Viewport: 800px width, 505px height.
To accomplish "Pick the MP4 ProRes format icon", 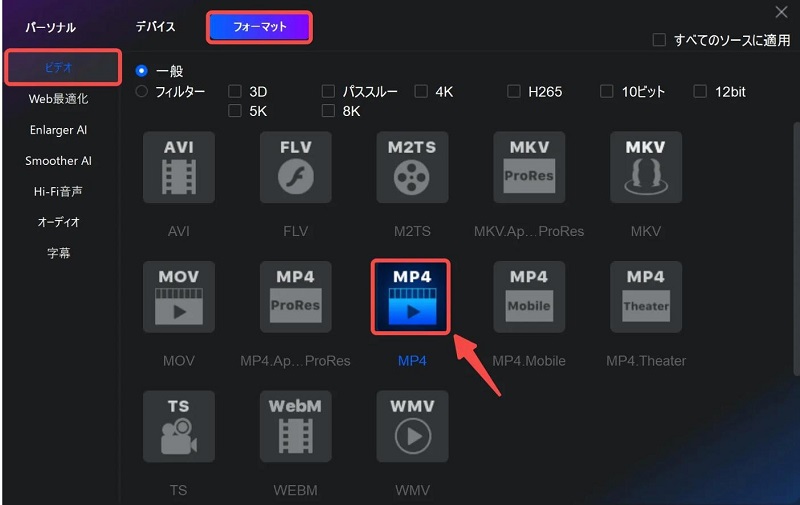I will click(295, 297).
